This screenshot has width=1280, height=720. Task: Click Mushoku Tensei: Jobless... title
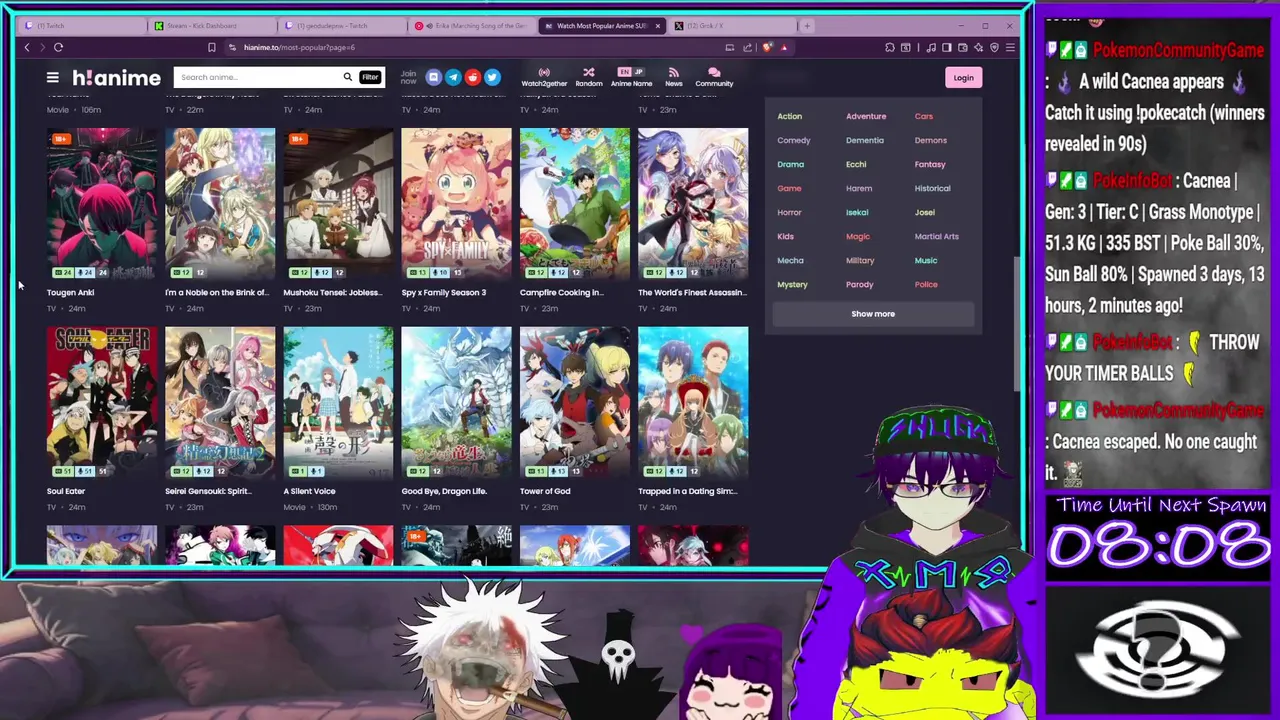coord(333,293)
